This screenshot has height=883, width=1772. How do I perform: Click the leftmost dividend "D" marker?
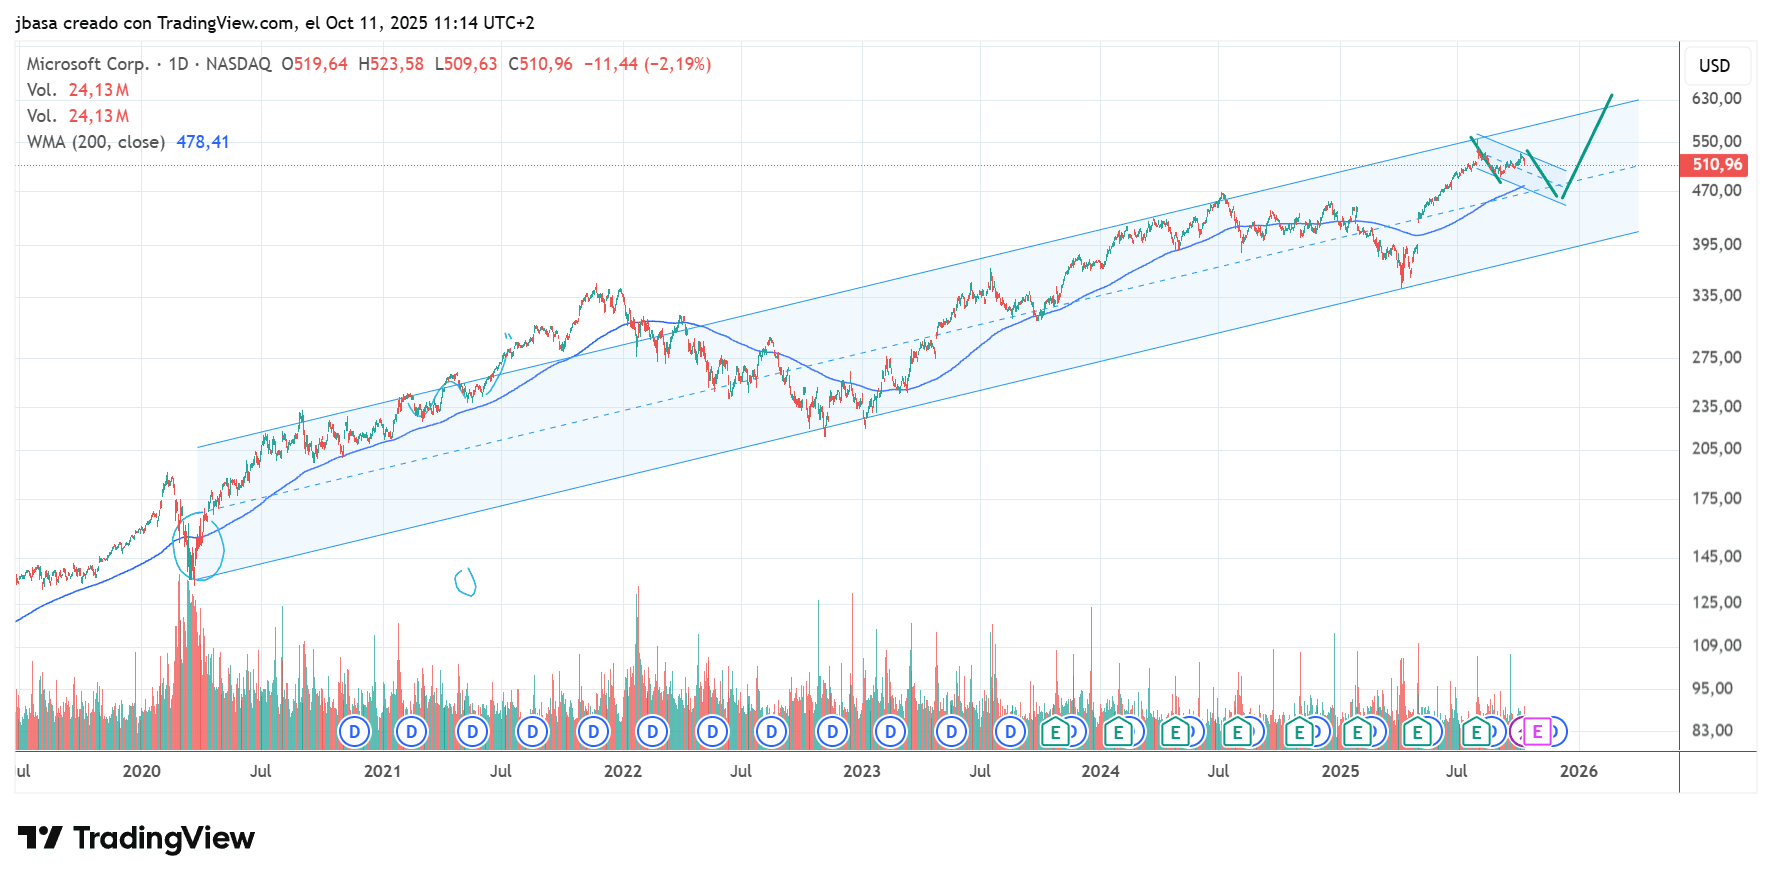[x=354, y=732]
